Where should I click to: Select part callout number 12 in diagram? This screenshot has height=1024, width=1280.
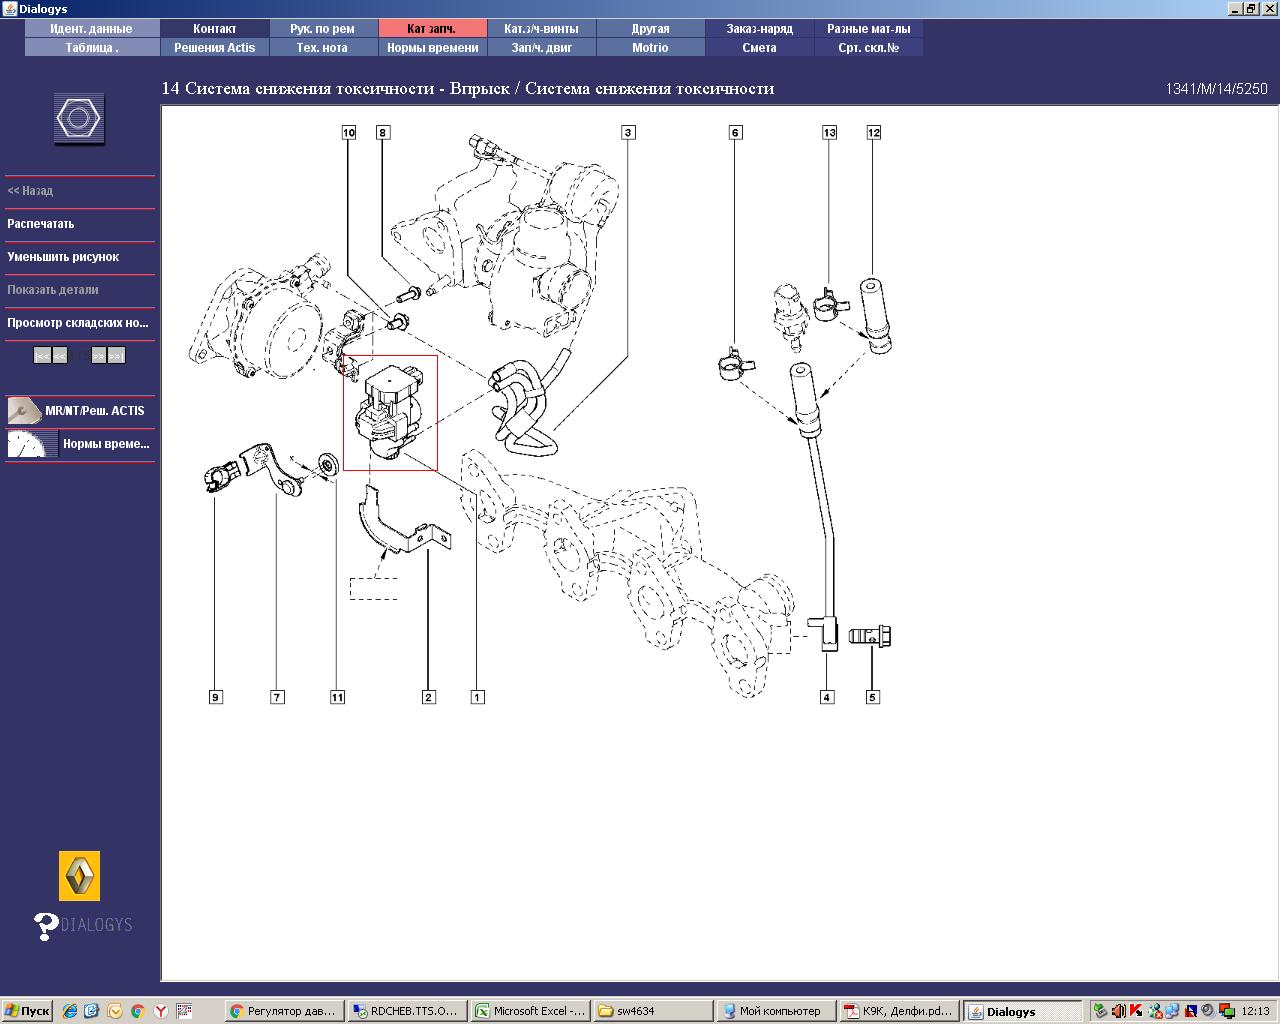[x=874, y=132]
